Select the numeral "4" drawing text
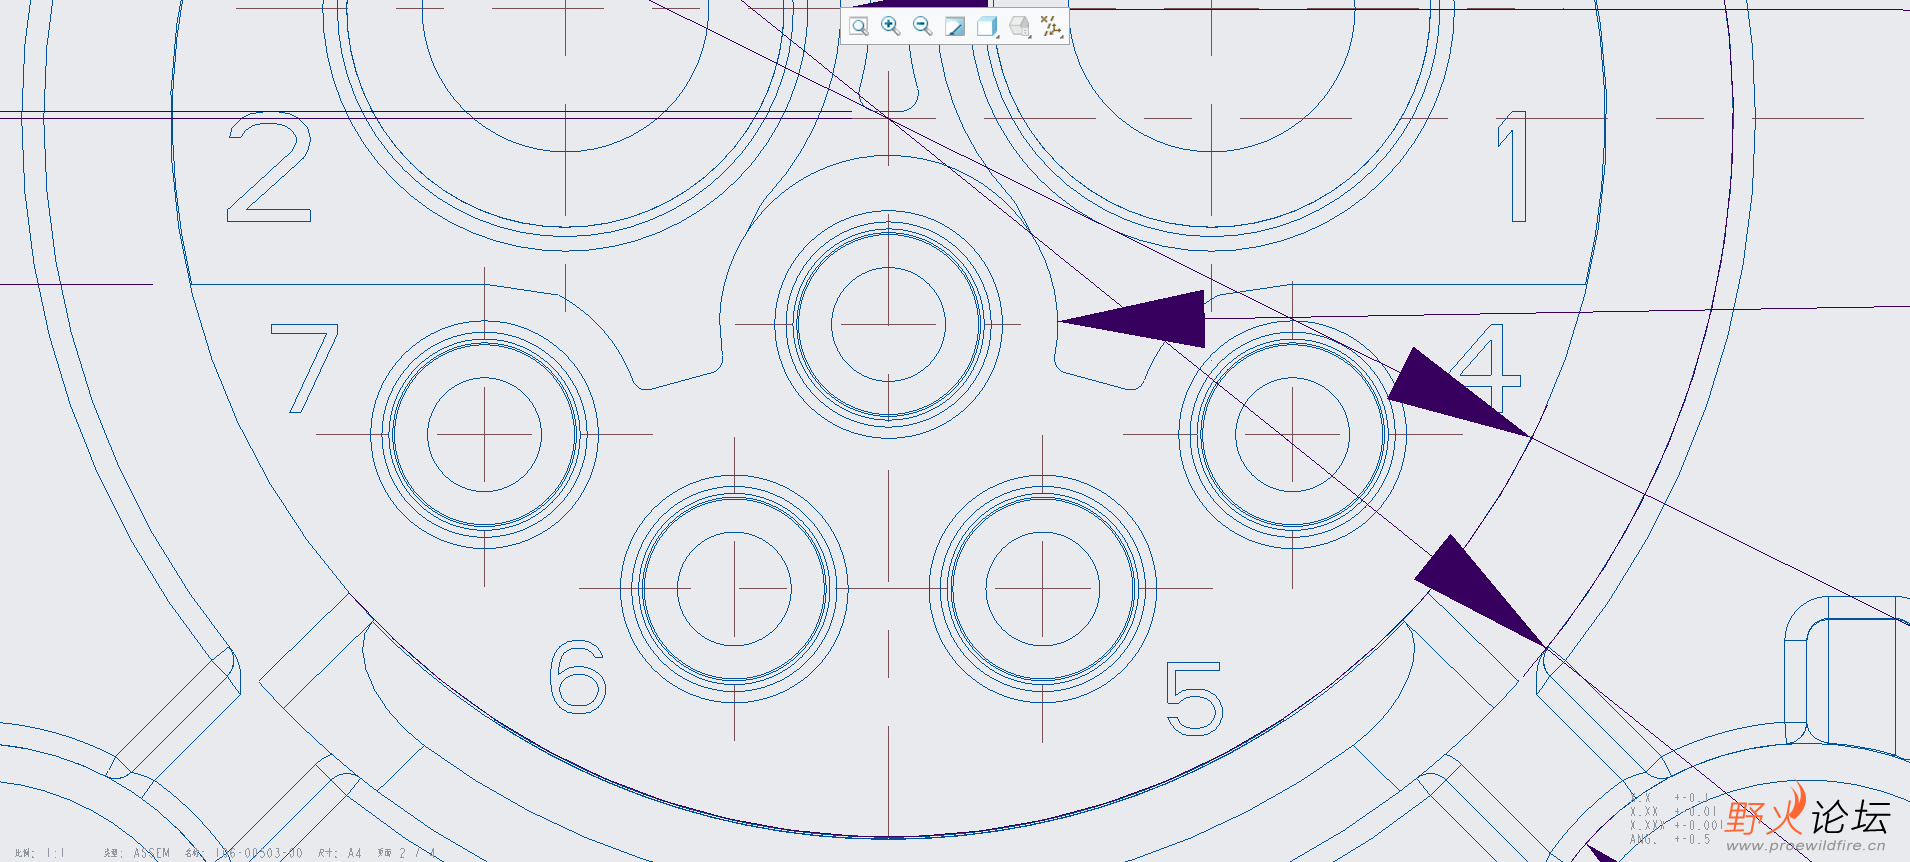Viewport: 1910px width, 862px height. (x=1487, y=366)
